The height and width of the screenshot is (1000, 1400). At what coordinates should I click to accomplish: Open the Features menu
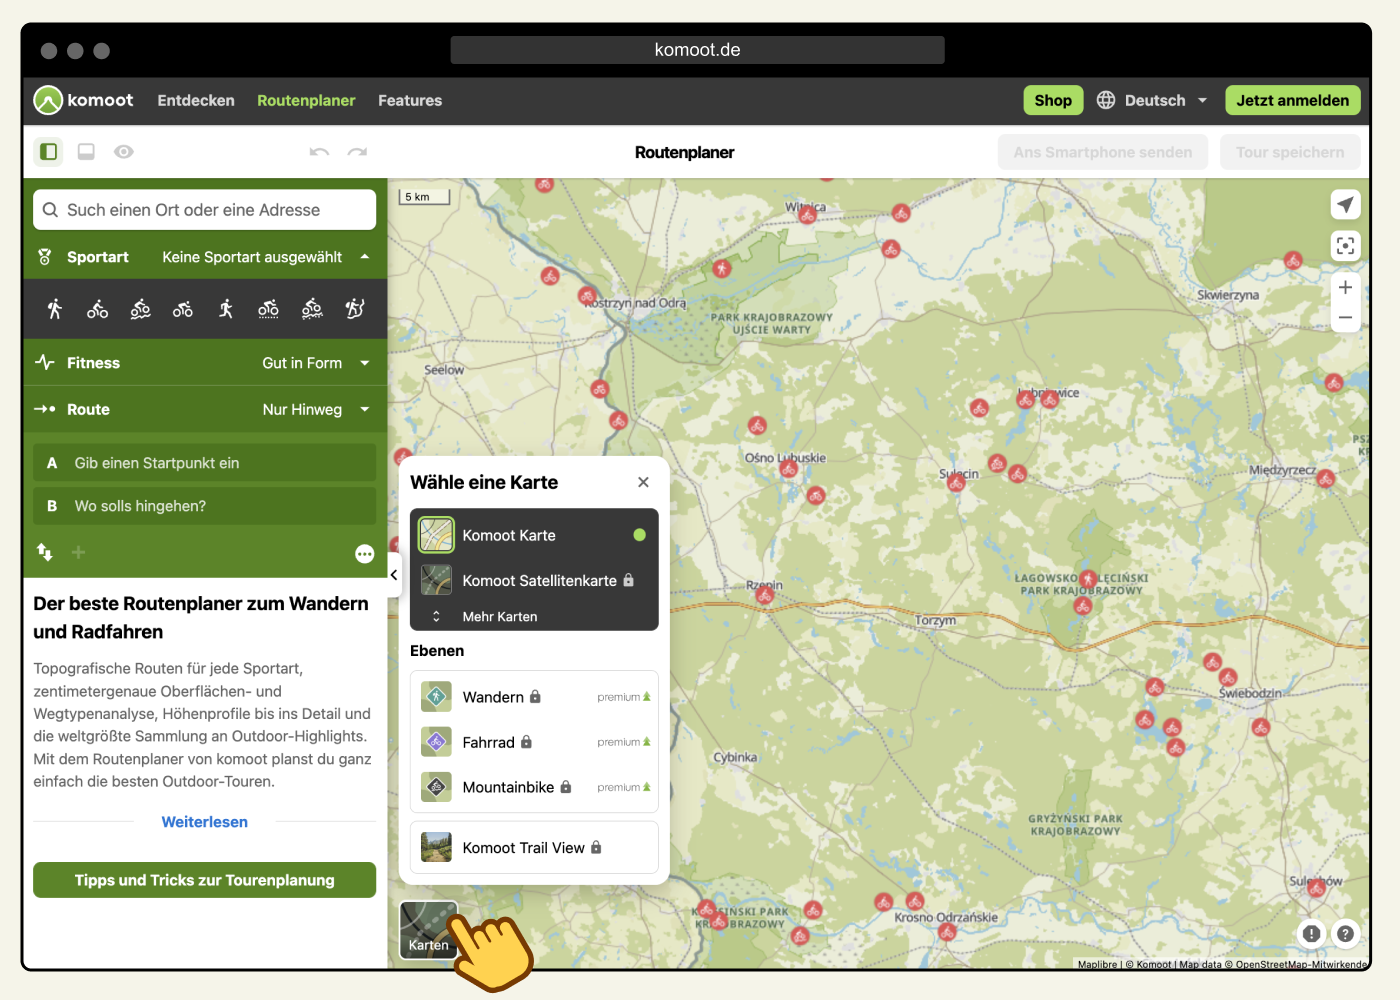coord(410,100)
